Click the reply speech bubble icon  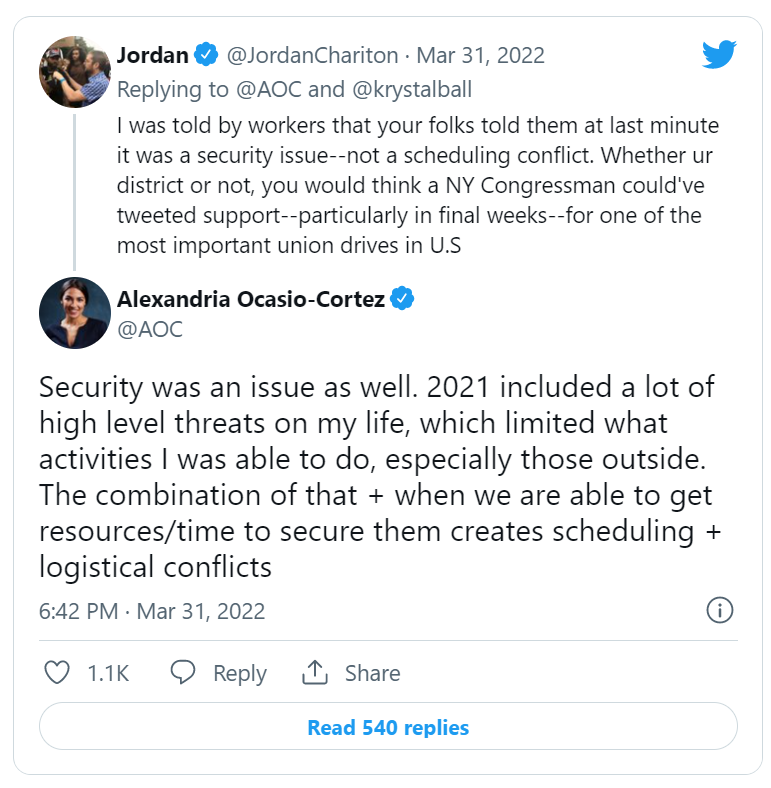(x=183, y=673)
